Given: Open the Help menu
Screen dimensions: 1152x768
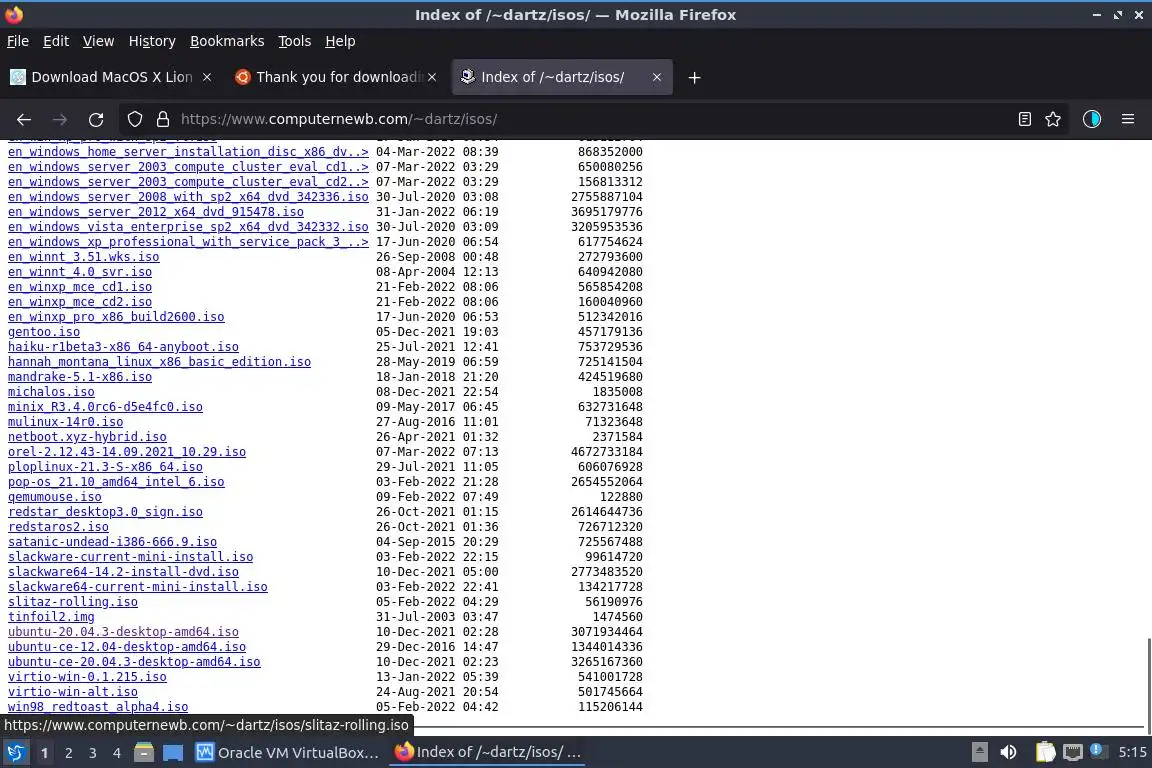Looking at the screenshot, I should (340, 41).
